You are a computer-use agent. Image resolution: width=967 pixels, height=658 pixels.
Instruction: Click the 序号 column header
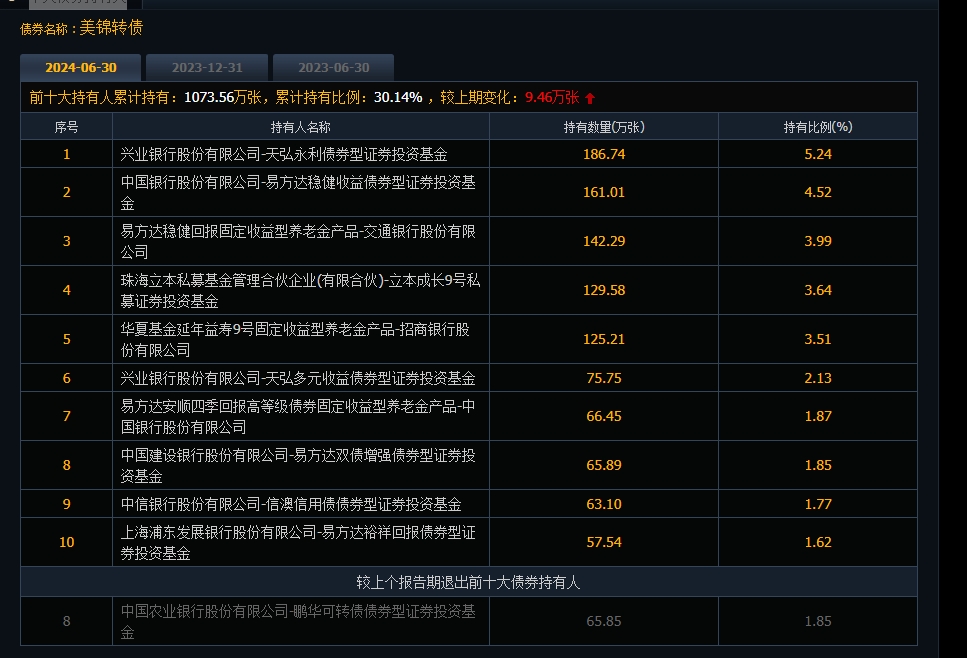(67, 127)
